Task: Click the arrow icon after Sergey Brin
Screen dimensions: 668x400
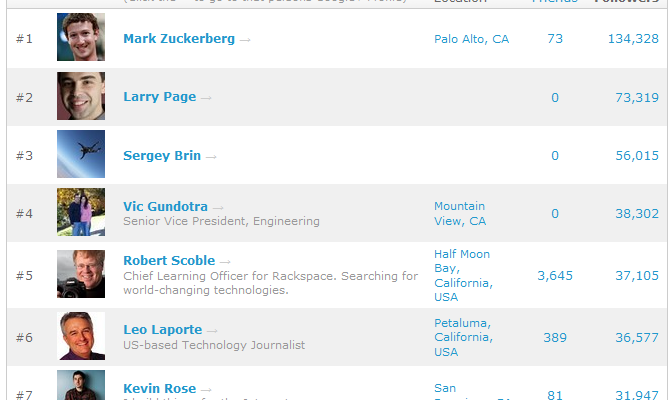Action: (x=211, y=156)
